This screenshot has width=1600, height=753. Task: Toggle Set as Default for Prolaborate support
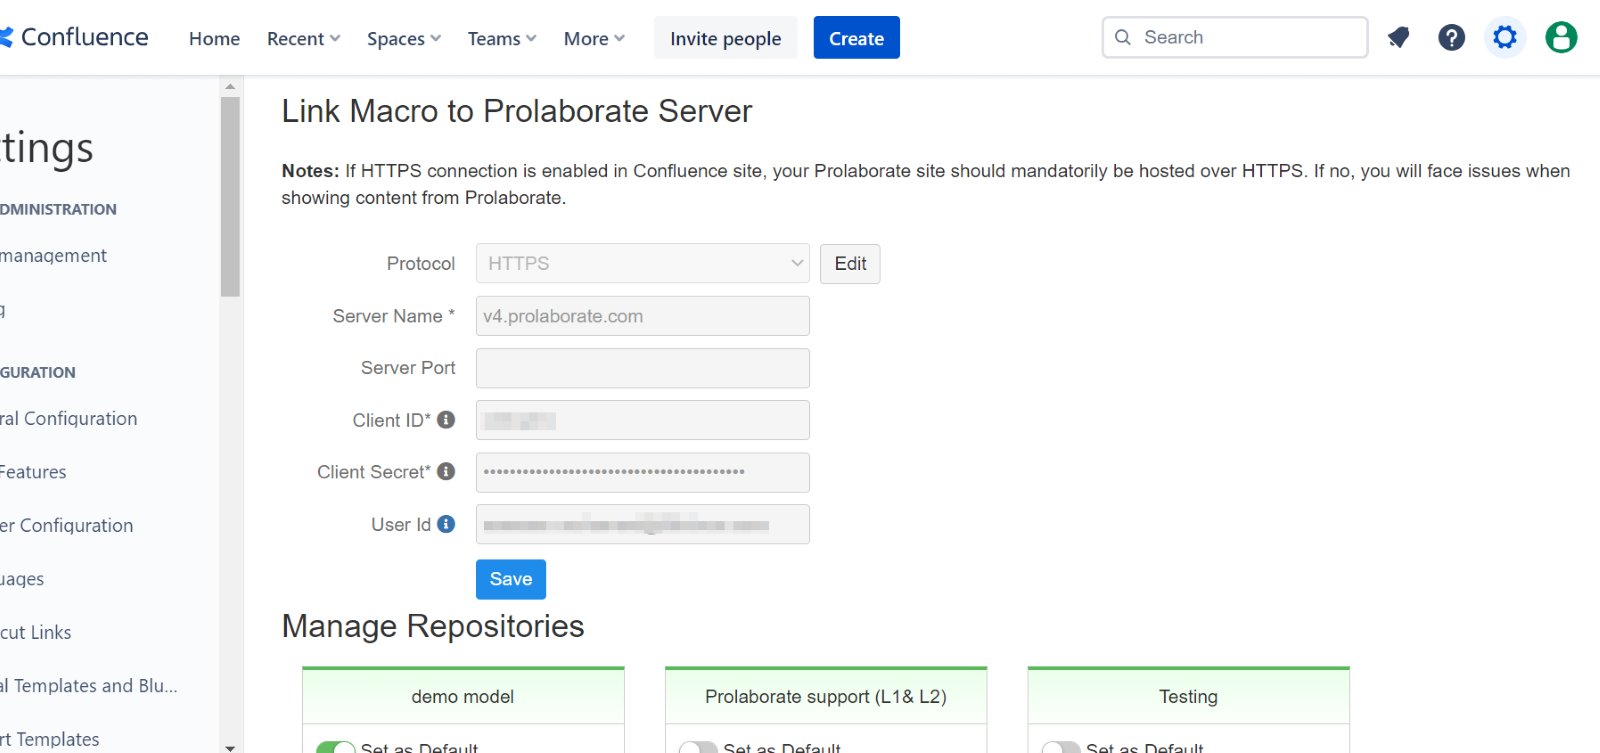tap(698, 747)
